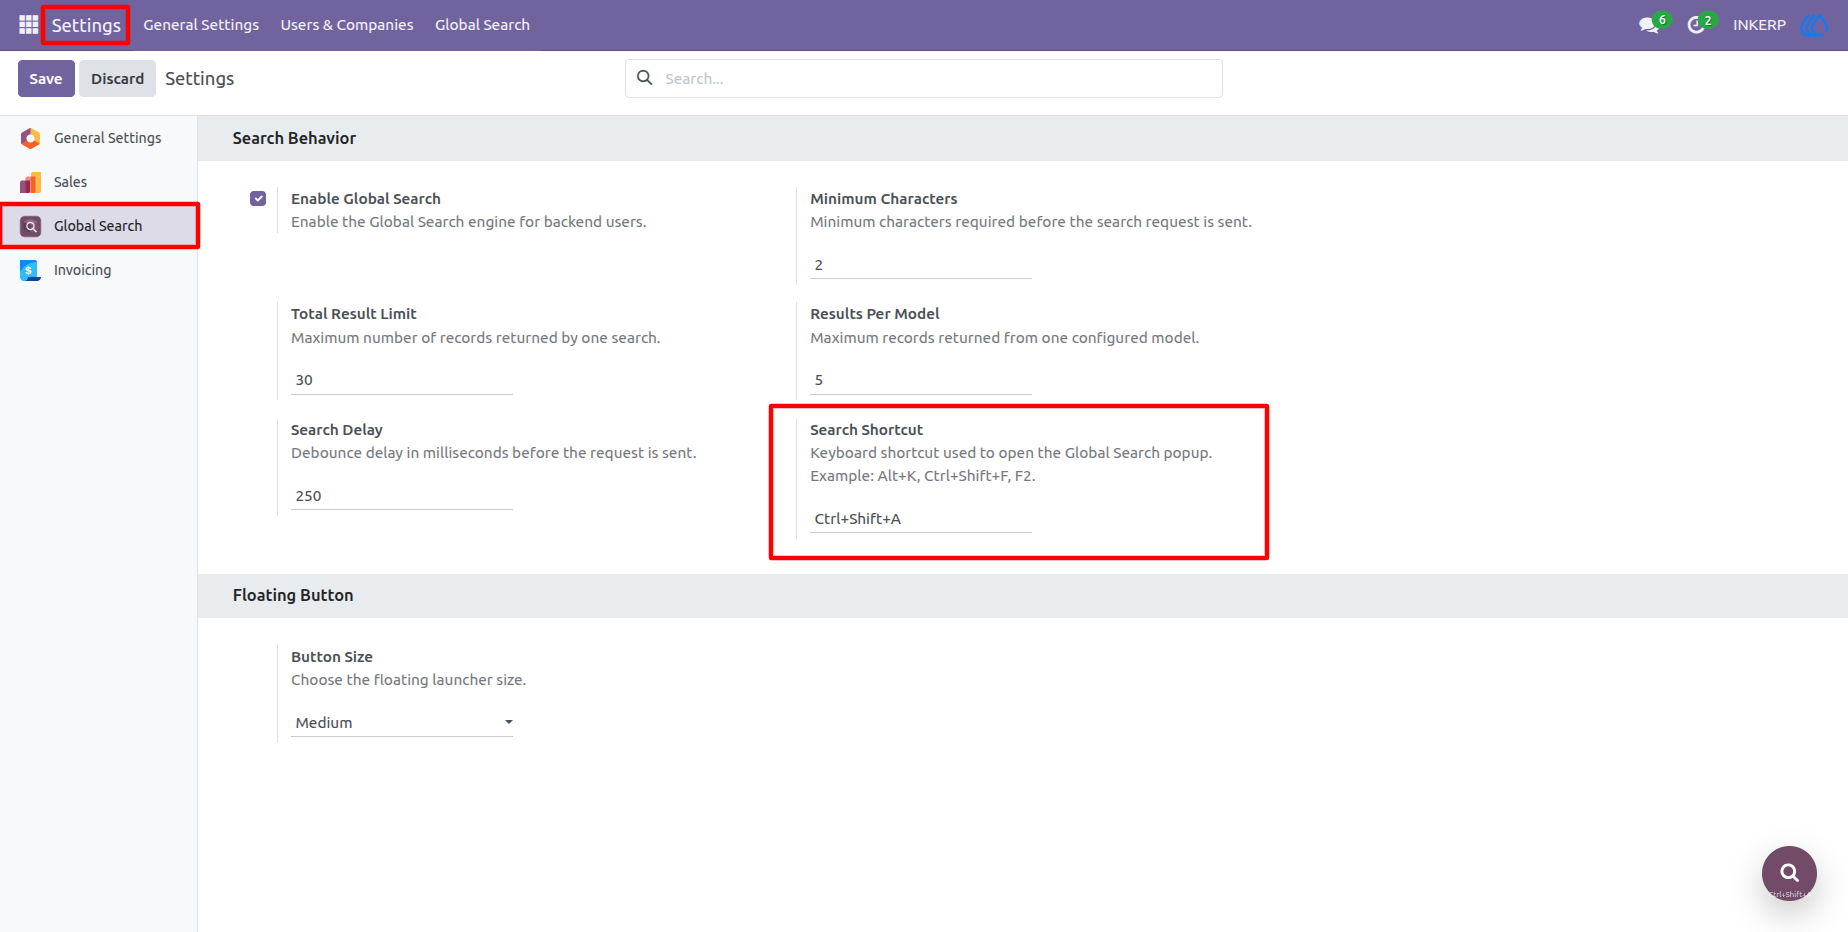Click the floating Global Search launcher button
This screenshot has width=1848, height=932.
click(1789, 873)
